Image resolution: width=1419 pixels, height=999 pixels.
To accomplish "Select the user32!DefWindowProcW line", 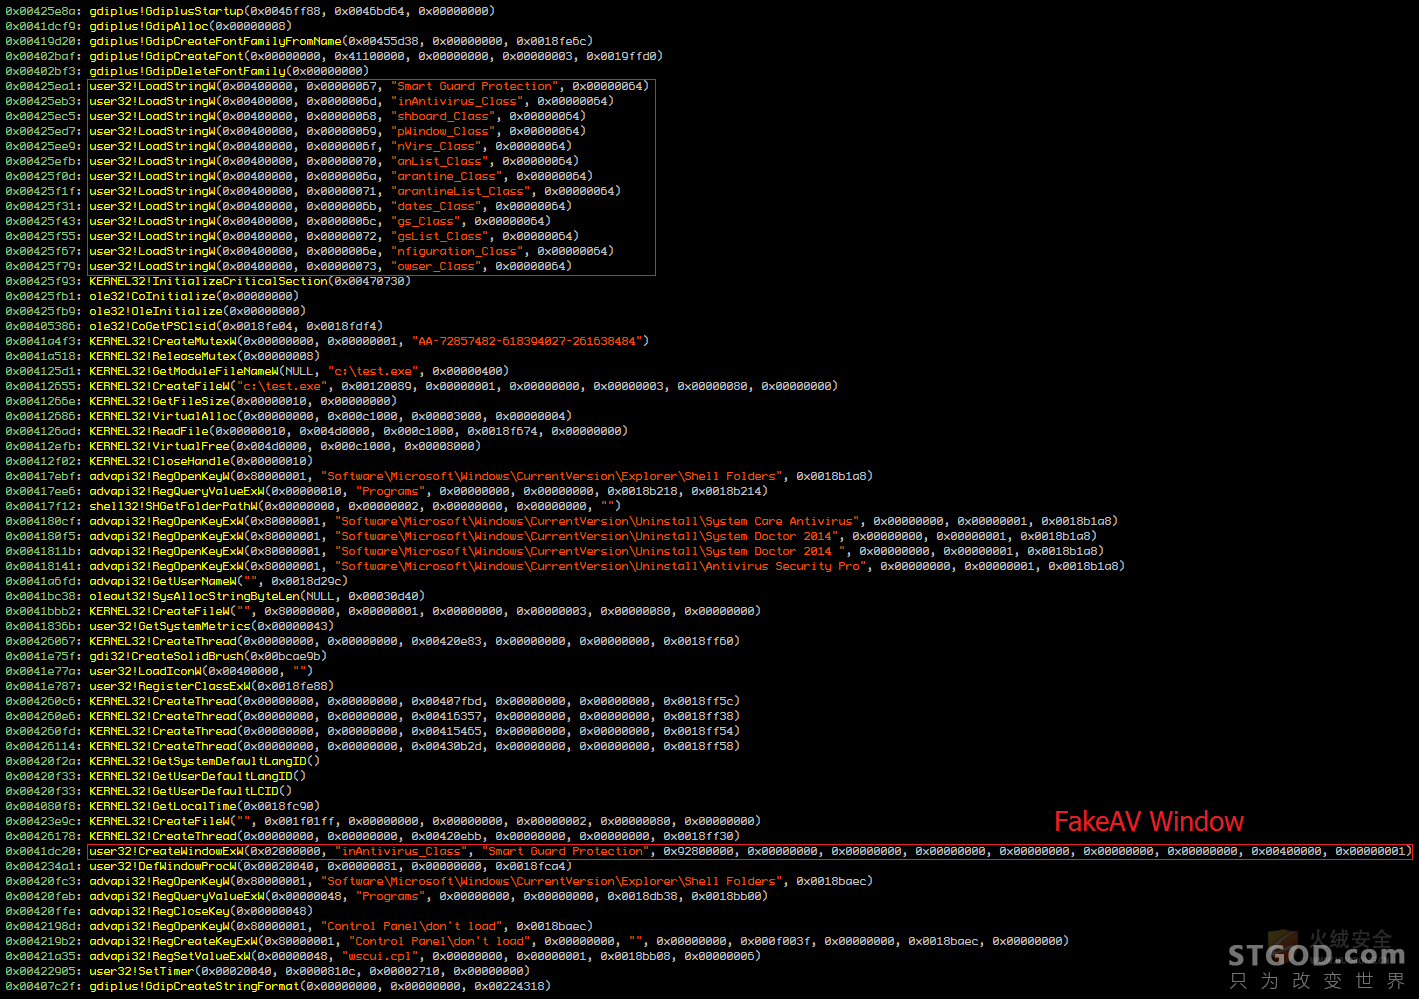I will (289, 866).
